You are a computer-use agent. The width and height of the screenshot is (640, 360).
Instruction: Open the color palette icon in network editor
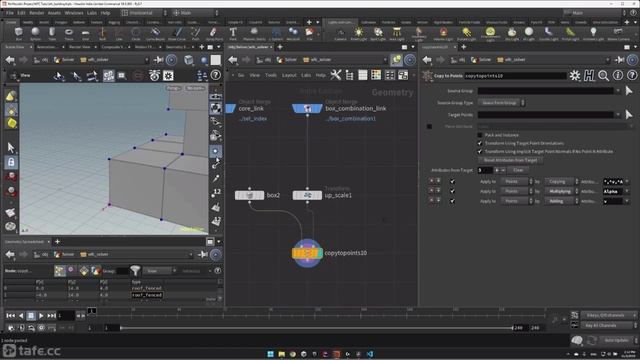click(376, 75)
